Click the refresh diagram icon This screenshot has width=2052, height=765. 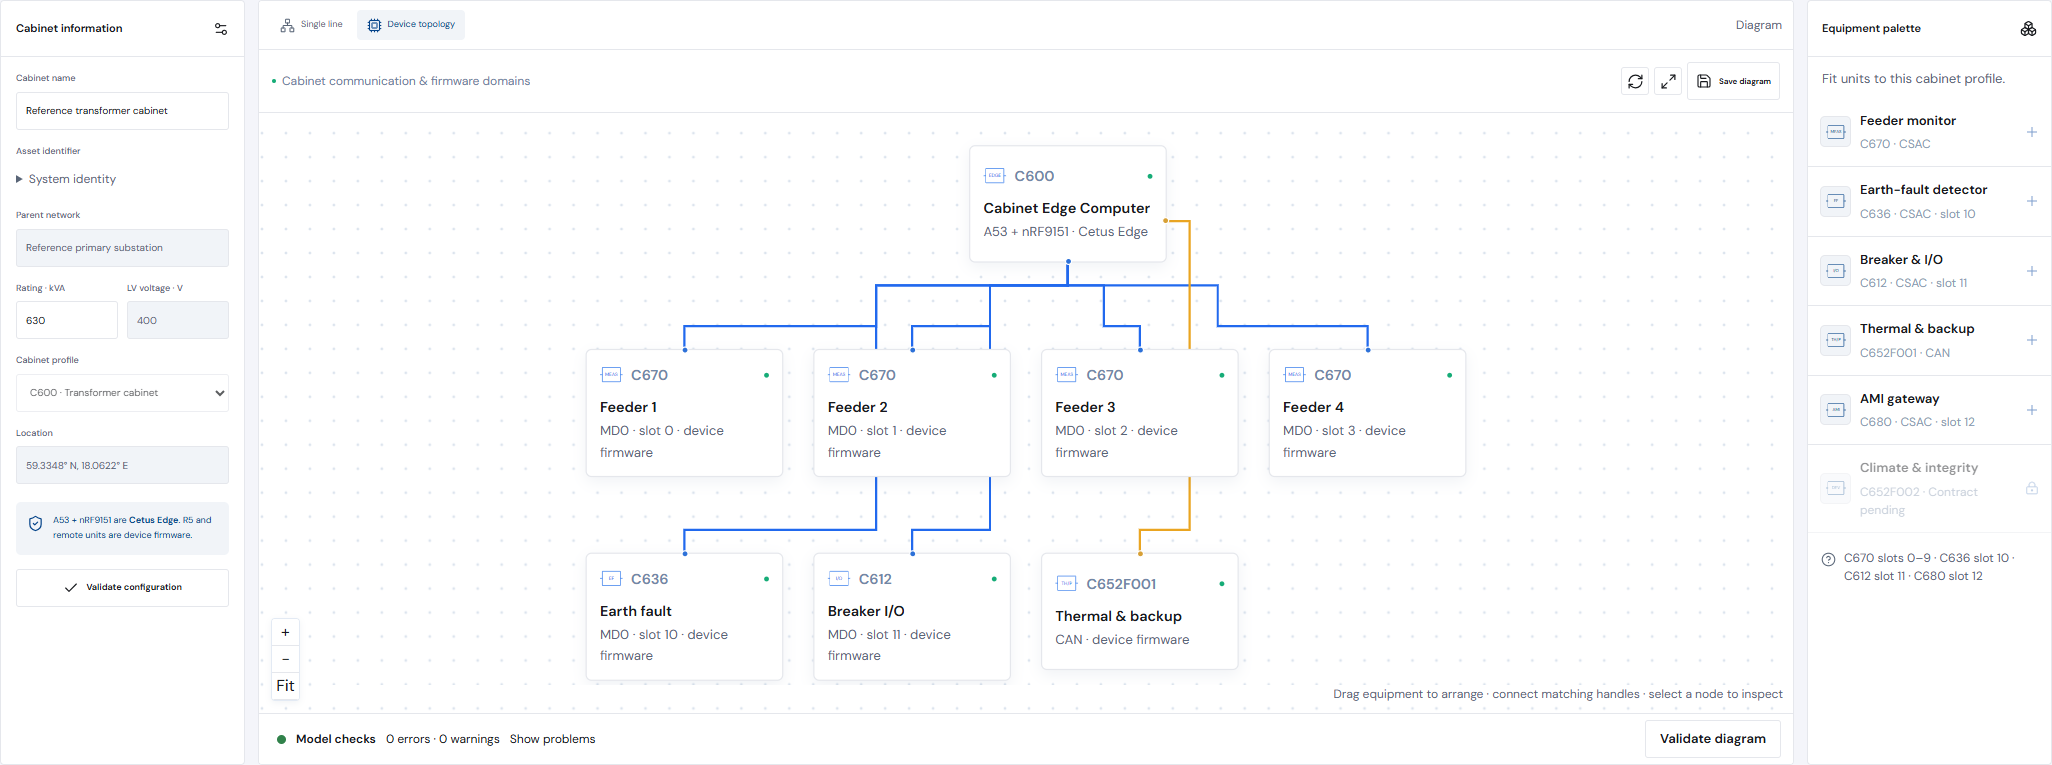point(1635,81)
